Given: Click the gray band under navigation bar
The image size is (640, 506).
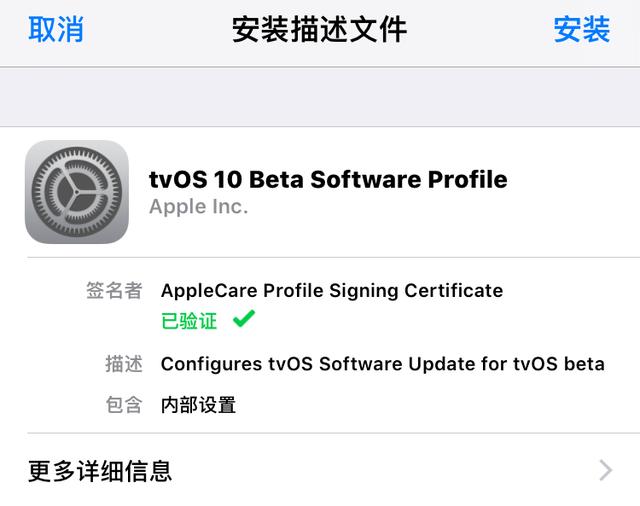Looking at the screenshot, I should pyautogui.click(x=320, y=97).
